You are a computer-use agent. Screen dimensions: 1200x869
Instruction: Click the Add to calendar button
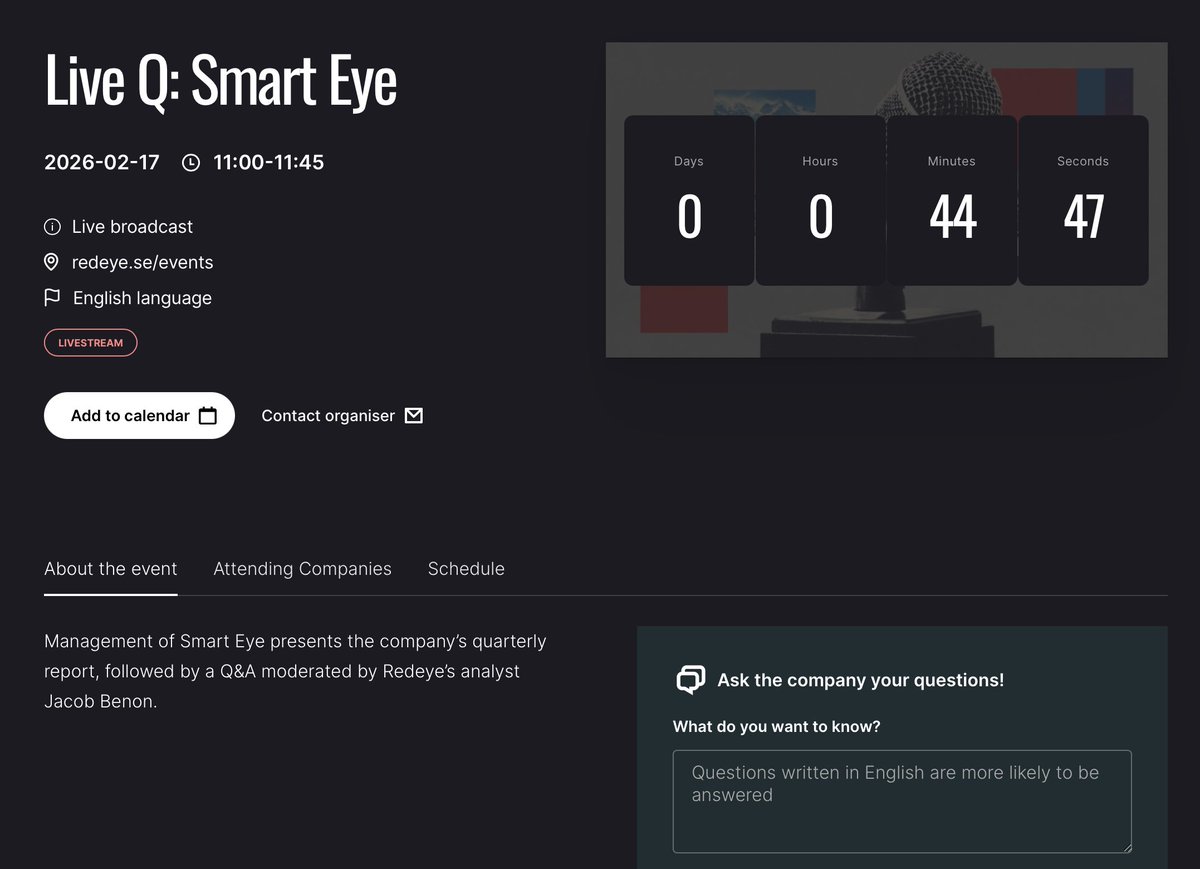click(x=139, y=415)
